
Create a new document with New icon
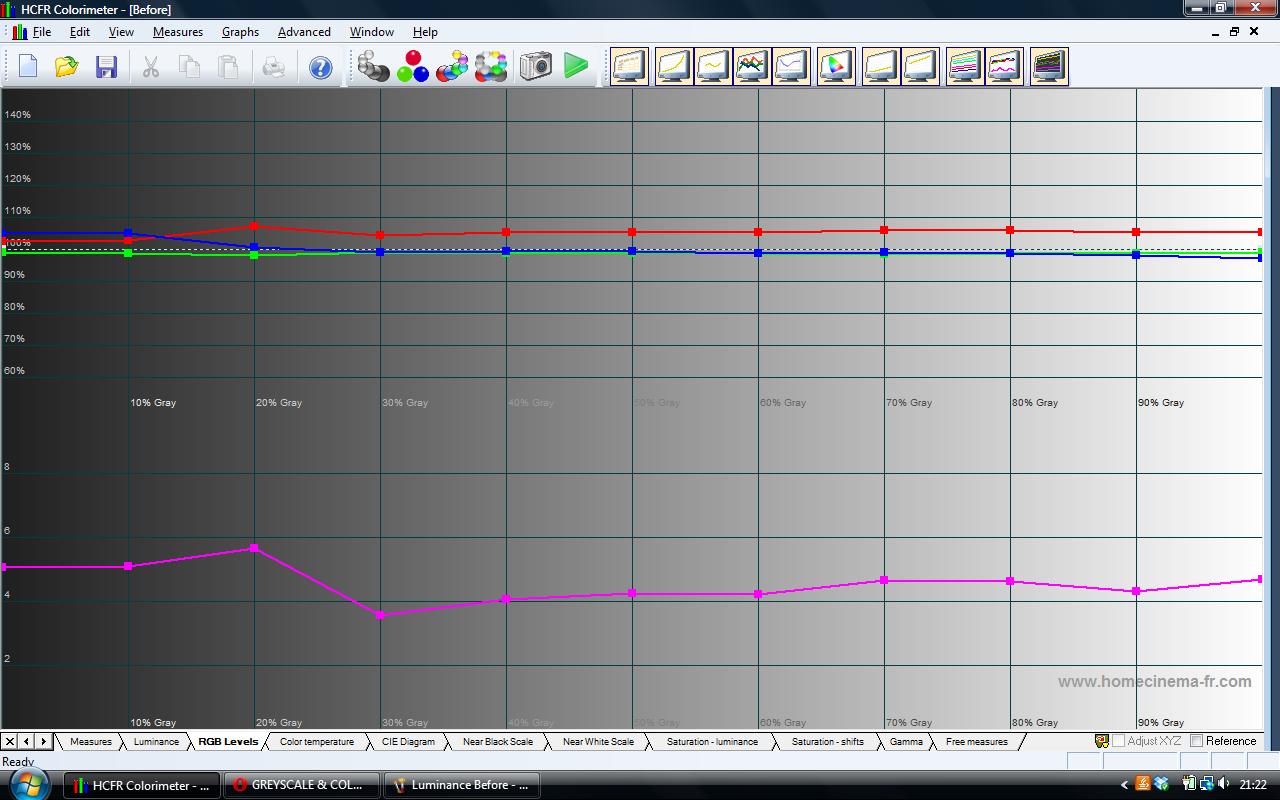tap(28, 67)
